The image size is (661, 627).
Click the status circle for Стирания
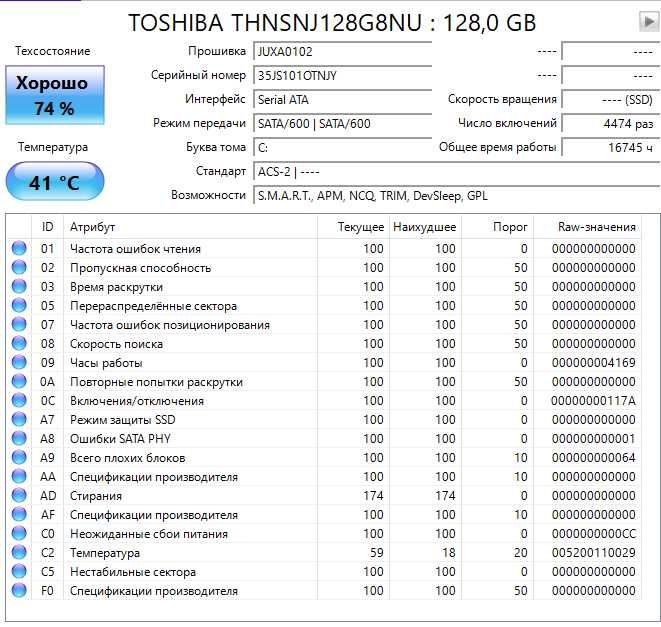pos(19,495)
